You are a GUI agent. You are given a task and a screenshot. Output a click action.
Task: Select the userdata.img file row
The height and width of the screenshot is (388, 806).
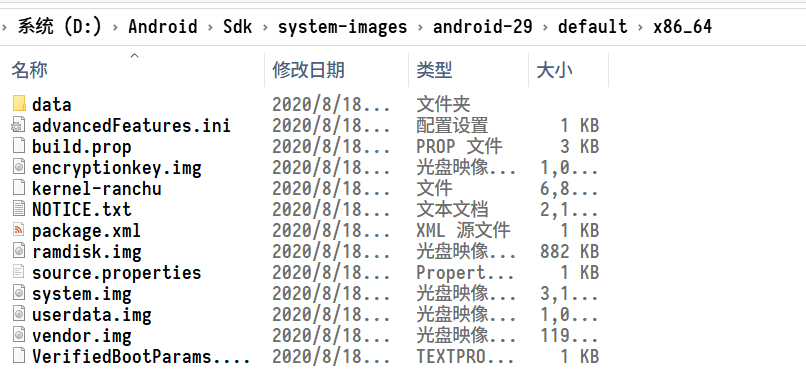coord(306,315)
